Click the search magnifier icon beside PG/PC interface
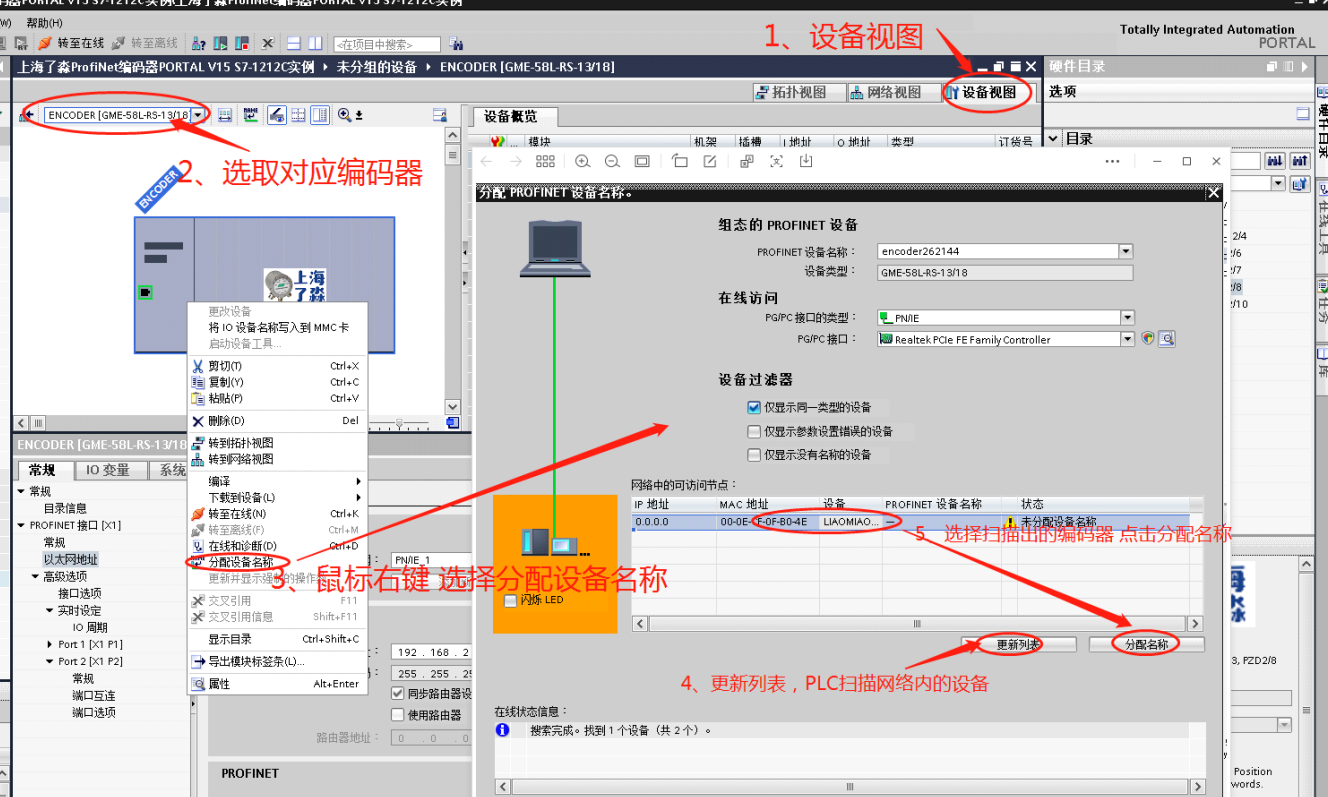Screen dimensions: 1328x797 1166,339
